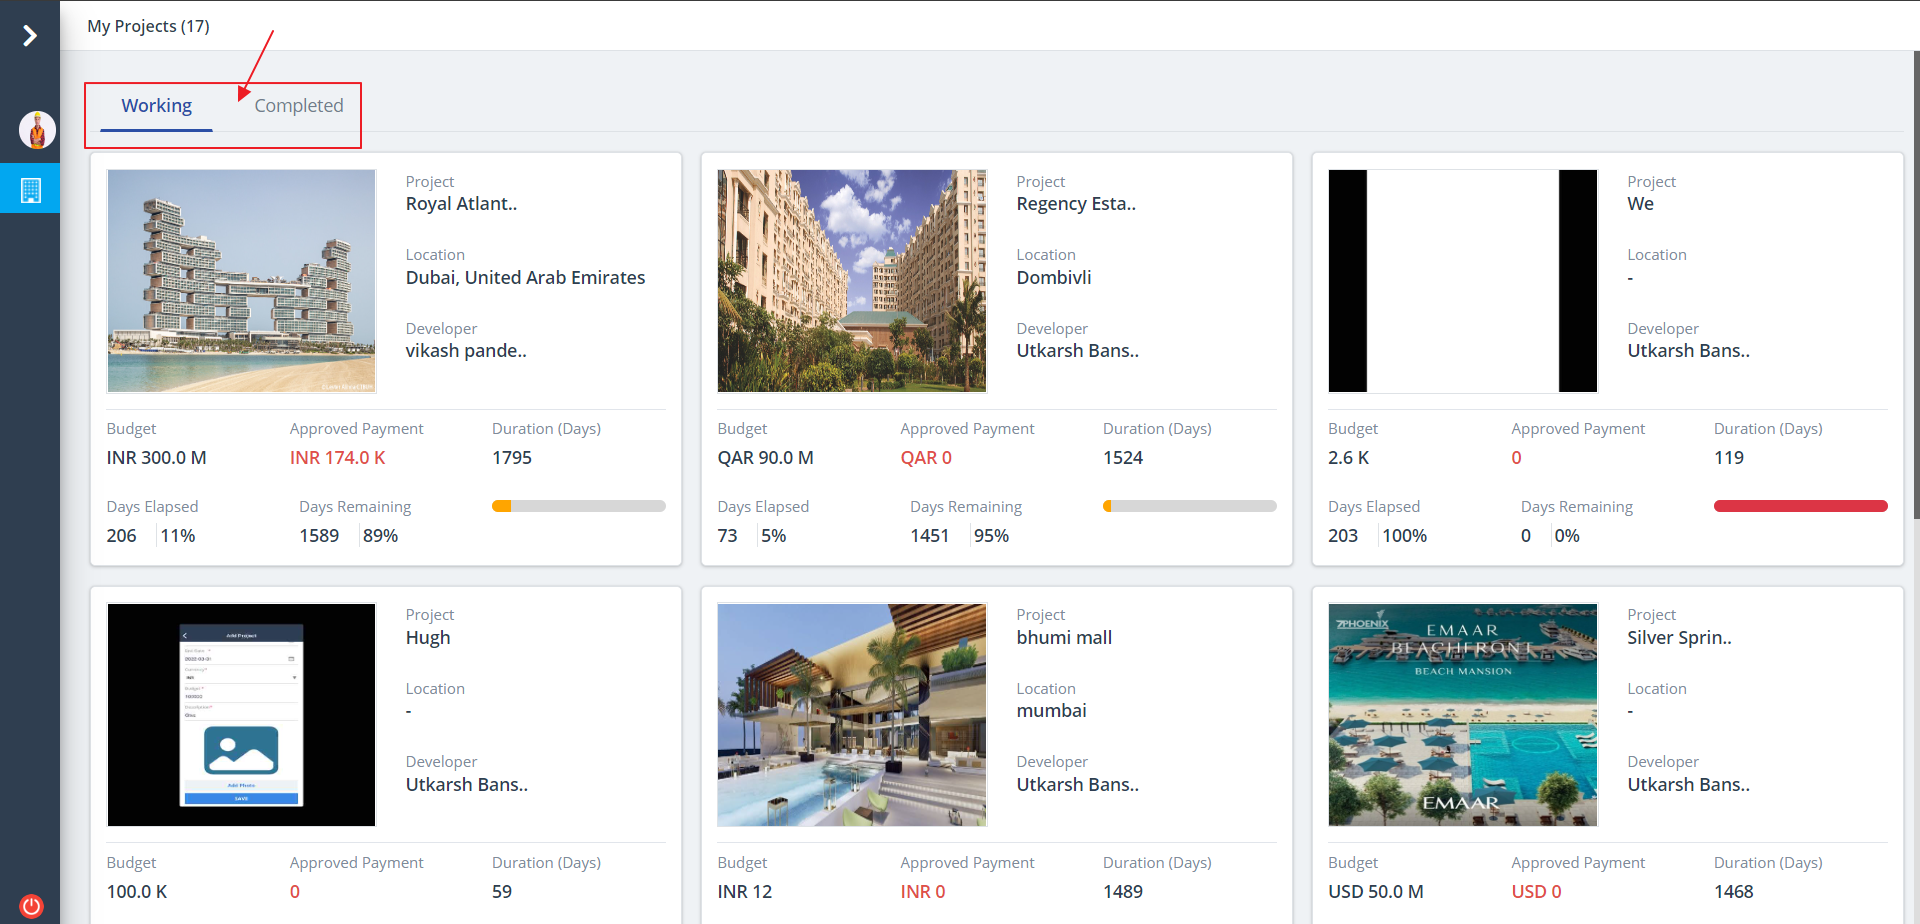Click the bhumi mall project image
This screenshot has width=1920, height=924.
[852, 714]
